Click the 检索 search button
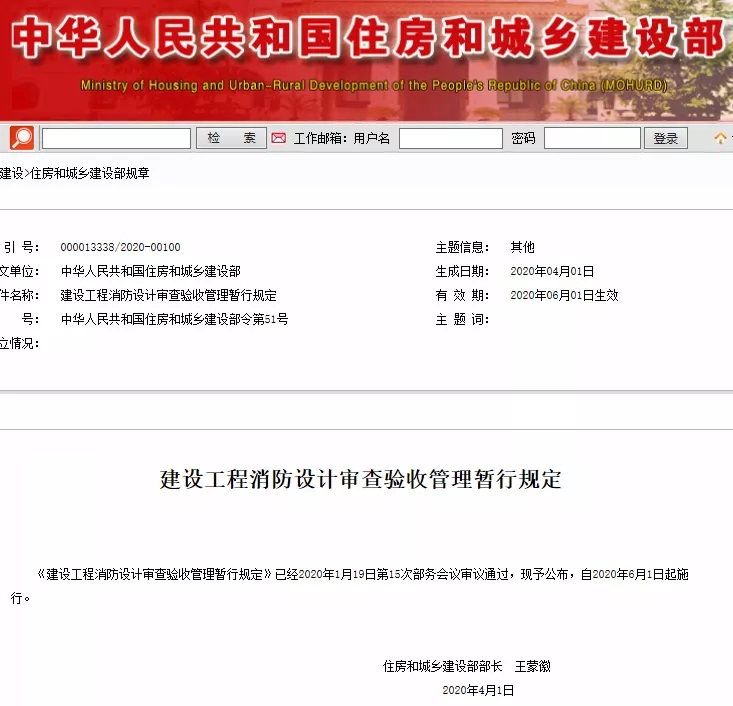 click(x=231, y=138)
